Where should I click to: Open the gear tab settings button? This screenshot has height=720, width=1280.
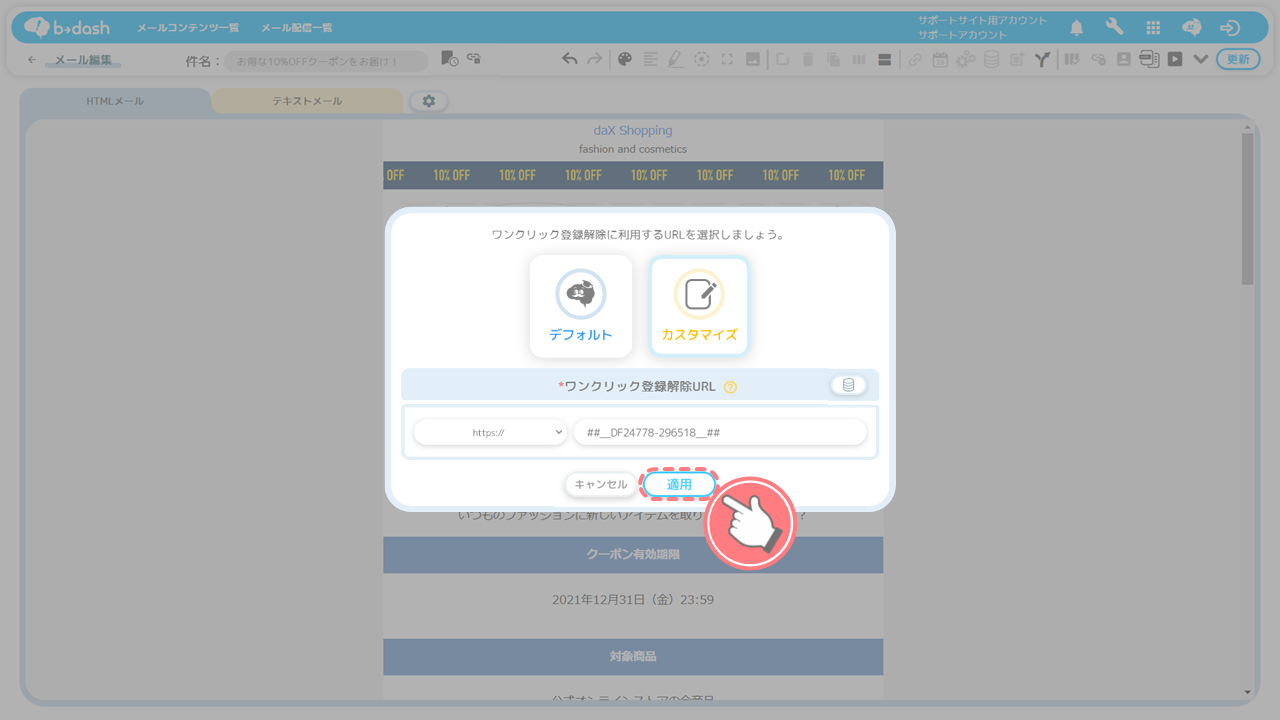[429, 101]
